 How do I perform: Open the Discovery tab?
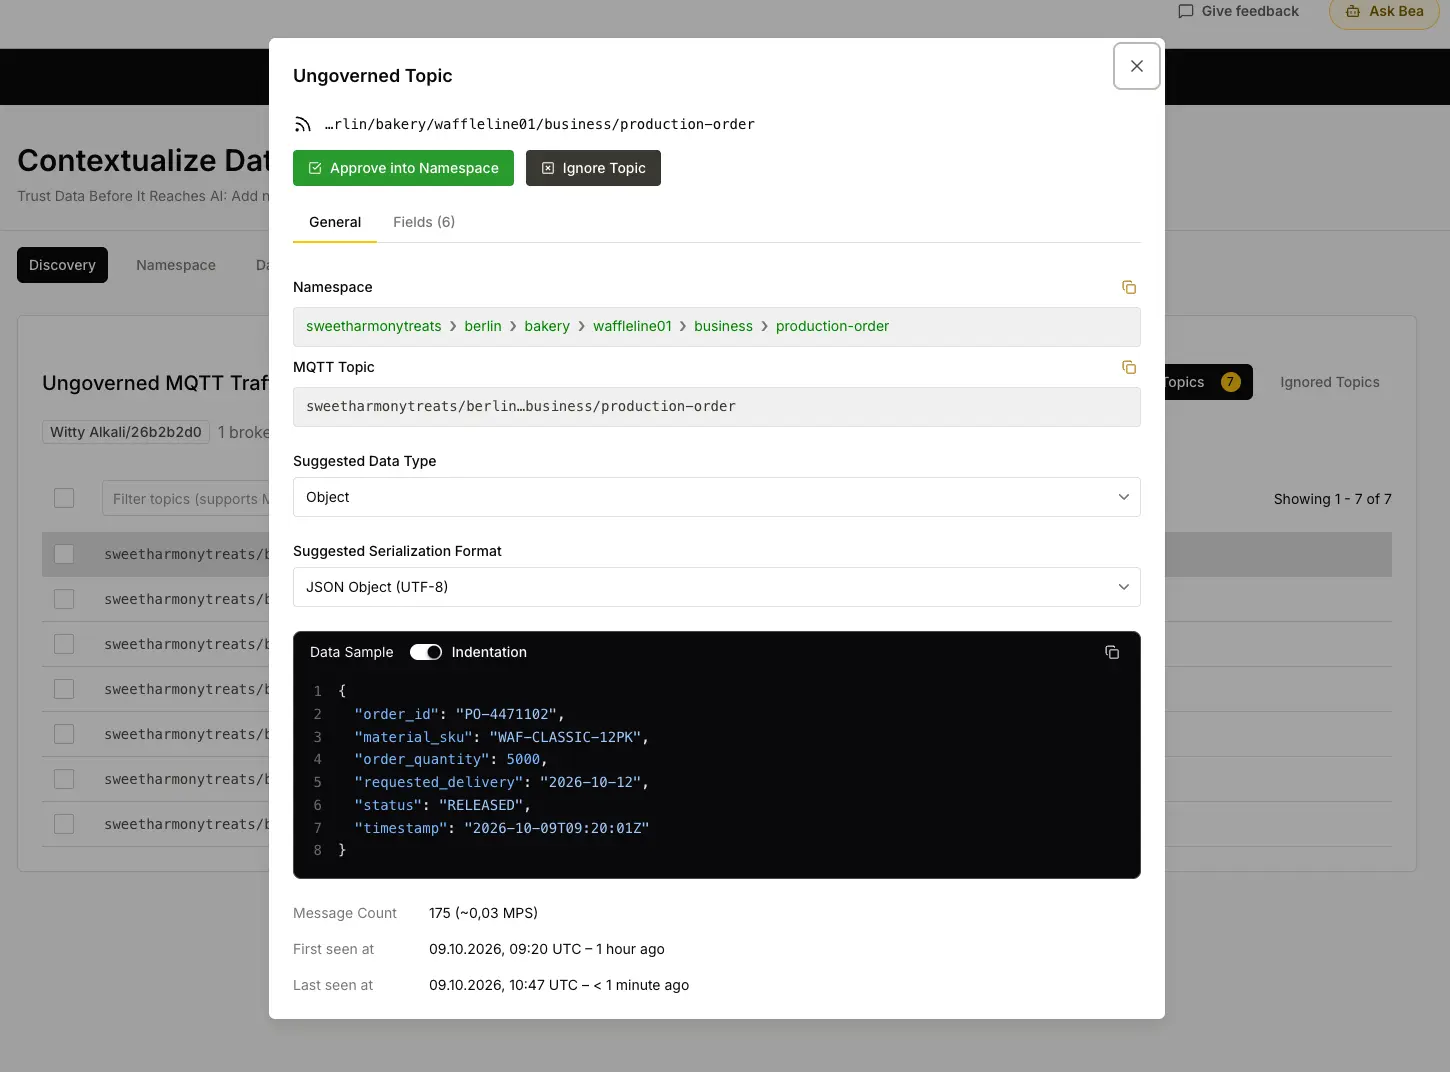pyautogui.click(x=62, y=265)
